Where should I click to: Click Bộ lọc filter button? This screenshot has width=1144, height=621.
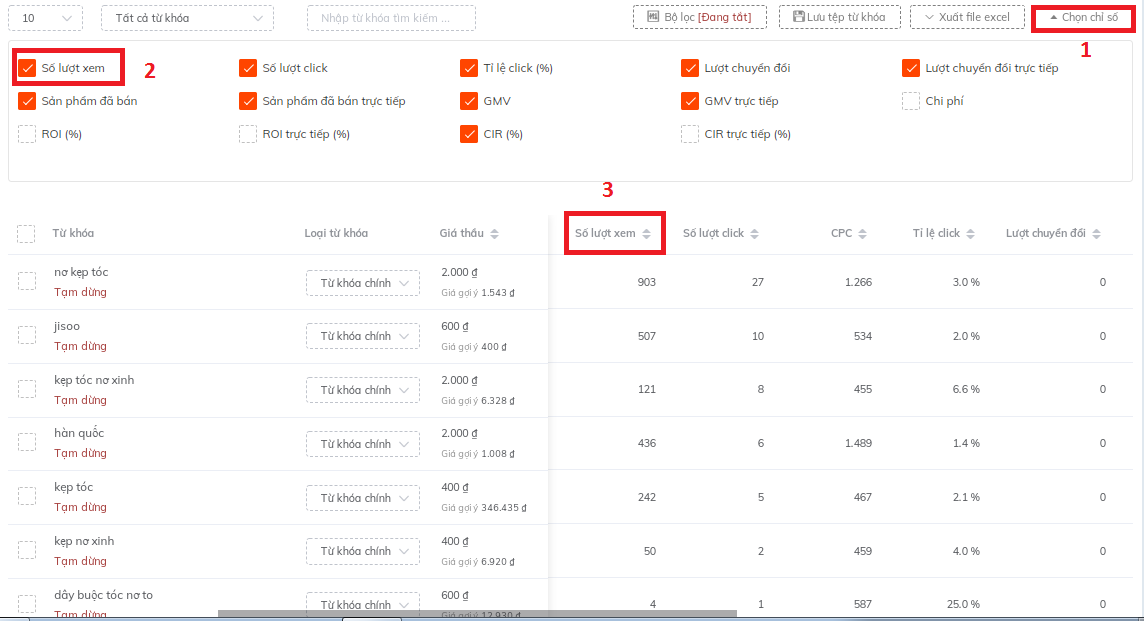pos(699,17)
